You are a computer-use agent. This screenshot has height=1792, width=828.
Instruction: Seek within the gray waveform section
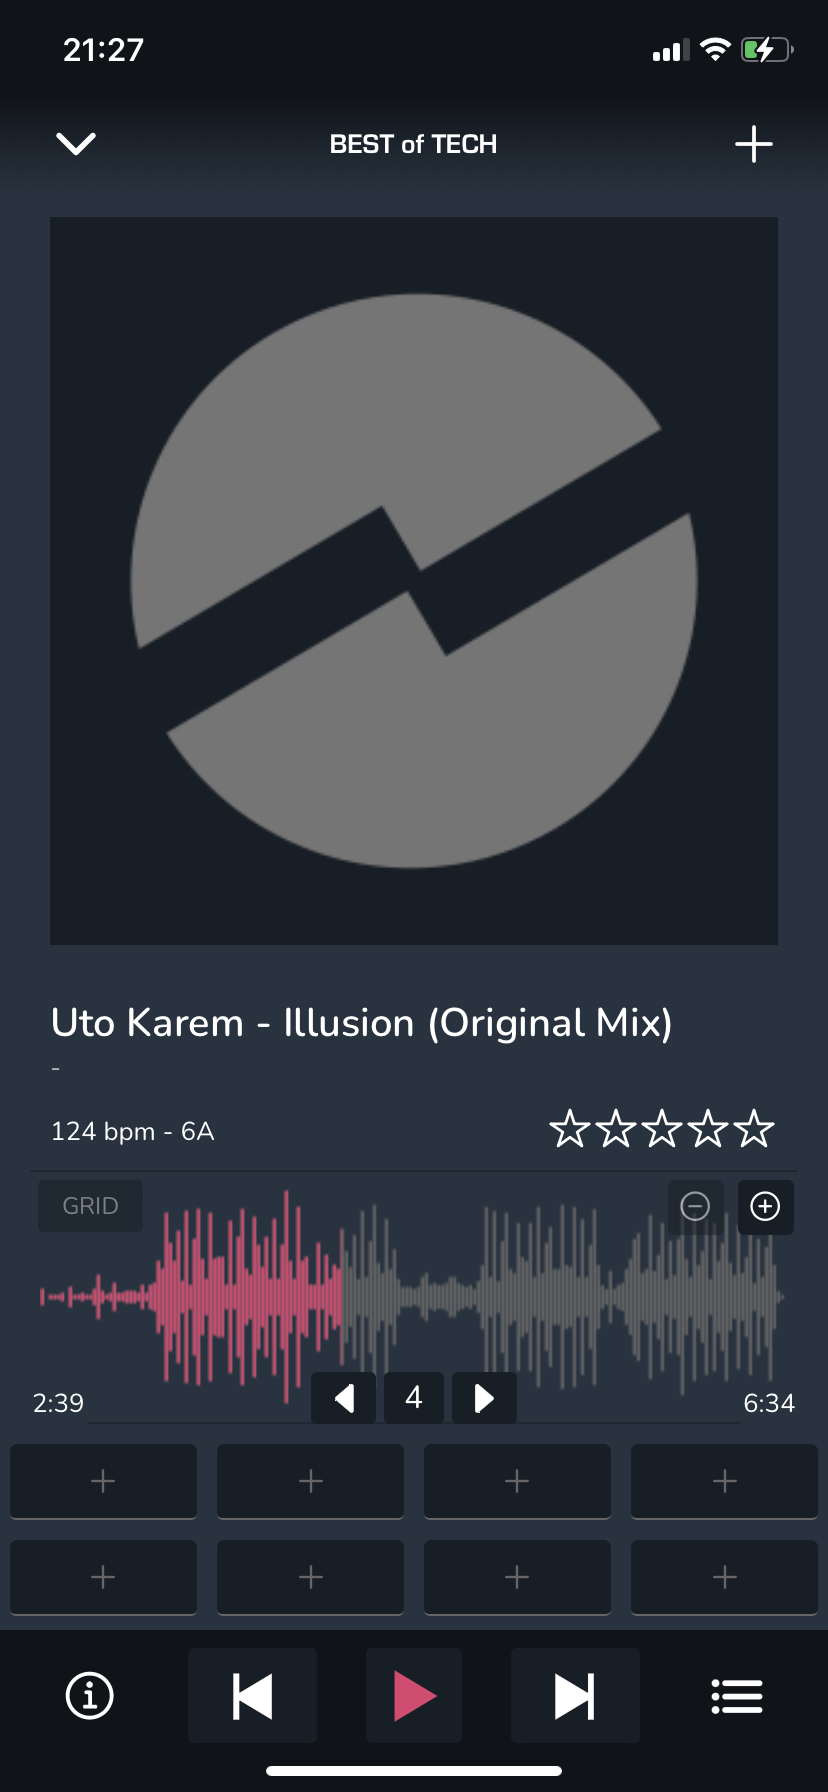pyautogui.click(x=562, y=1297)
